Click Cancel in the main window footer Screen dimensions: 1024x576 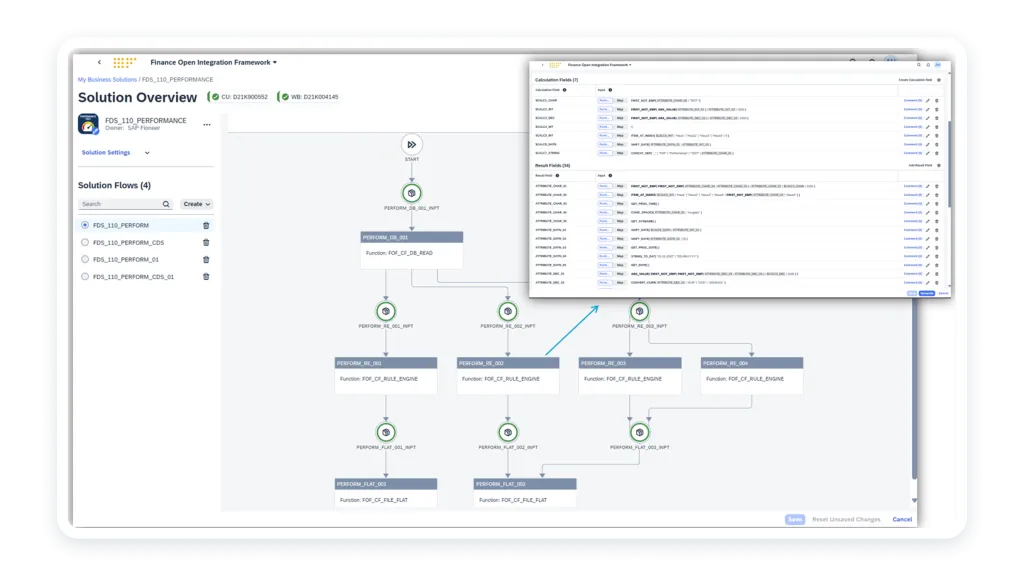(903, 520)
